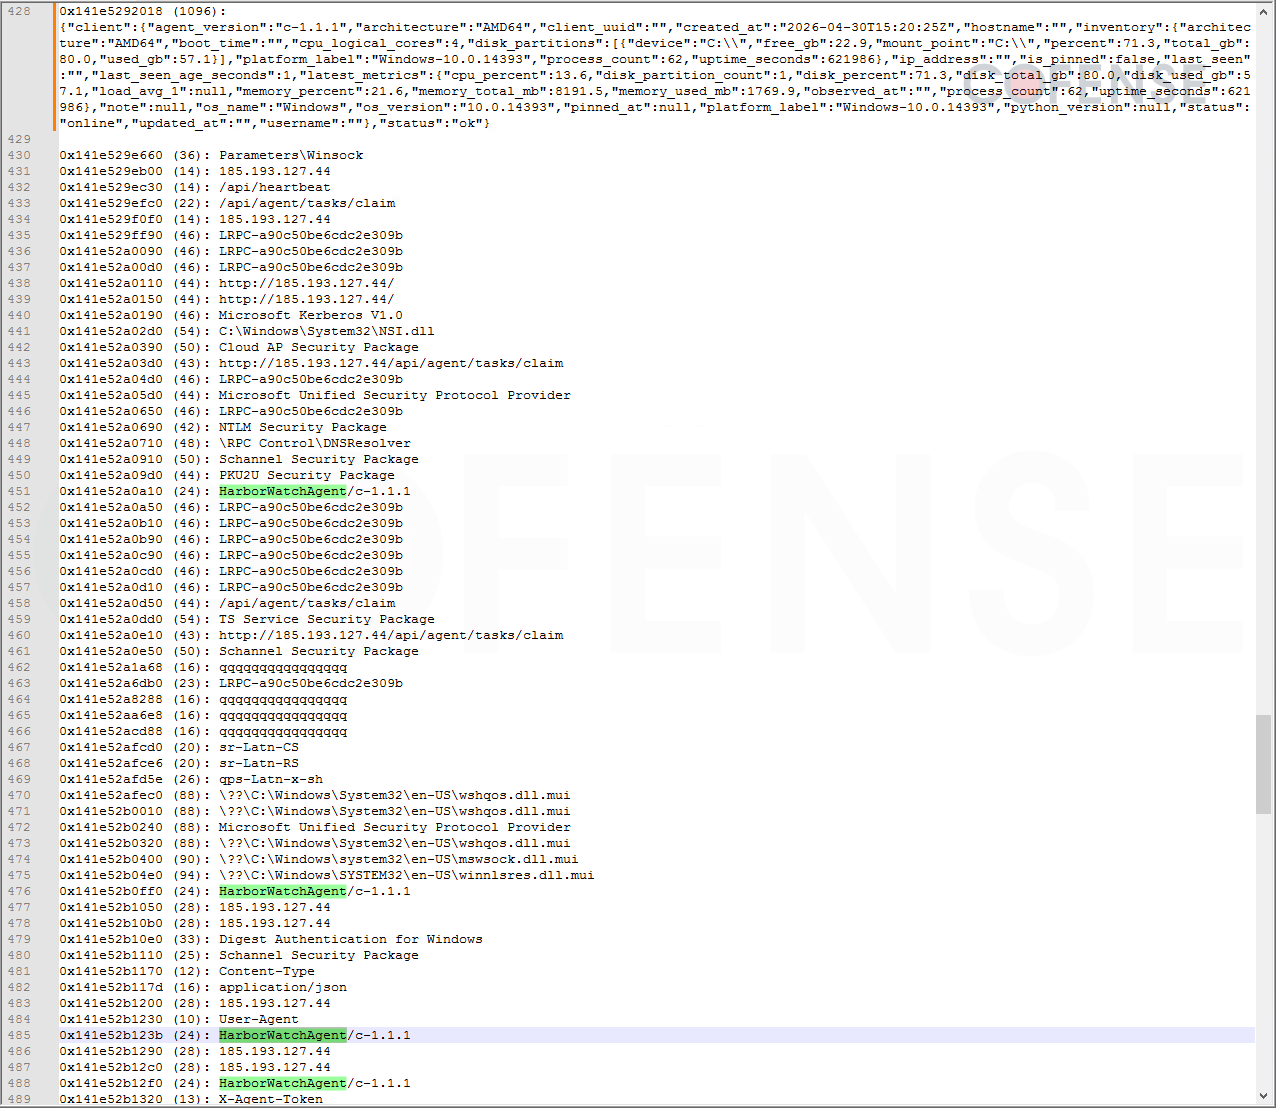Image resolution: width=1276 pixels, height=1108 pixels.
Task: Click the TS Service Security Package line
Action: pos(327,619)
